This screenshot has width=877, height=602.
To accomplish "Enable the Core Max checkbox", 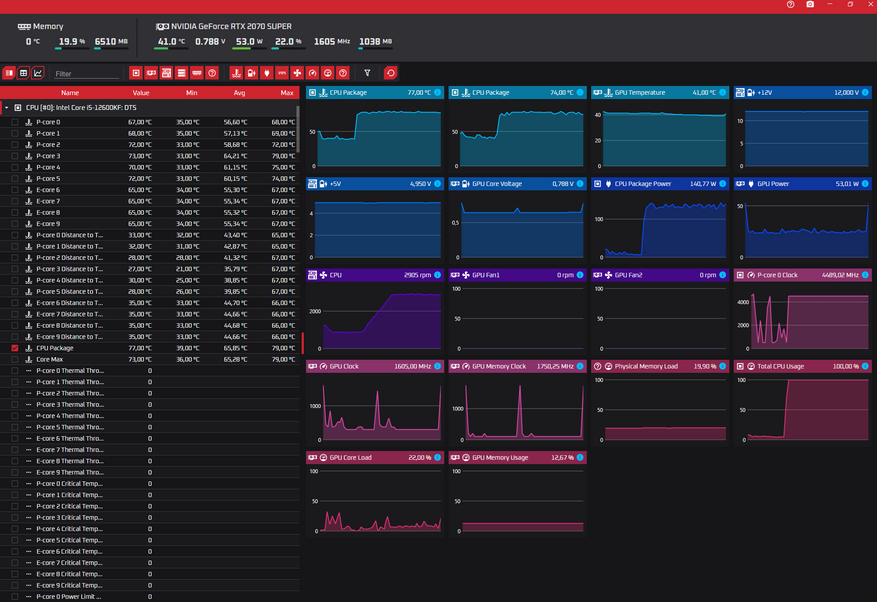I will click(x=15, y=359).
